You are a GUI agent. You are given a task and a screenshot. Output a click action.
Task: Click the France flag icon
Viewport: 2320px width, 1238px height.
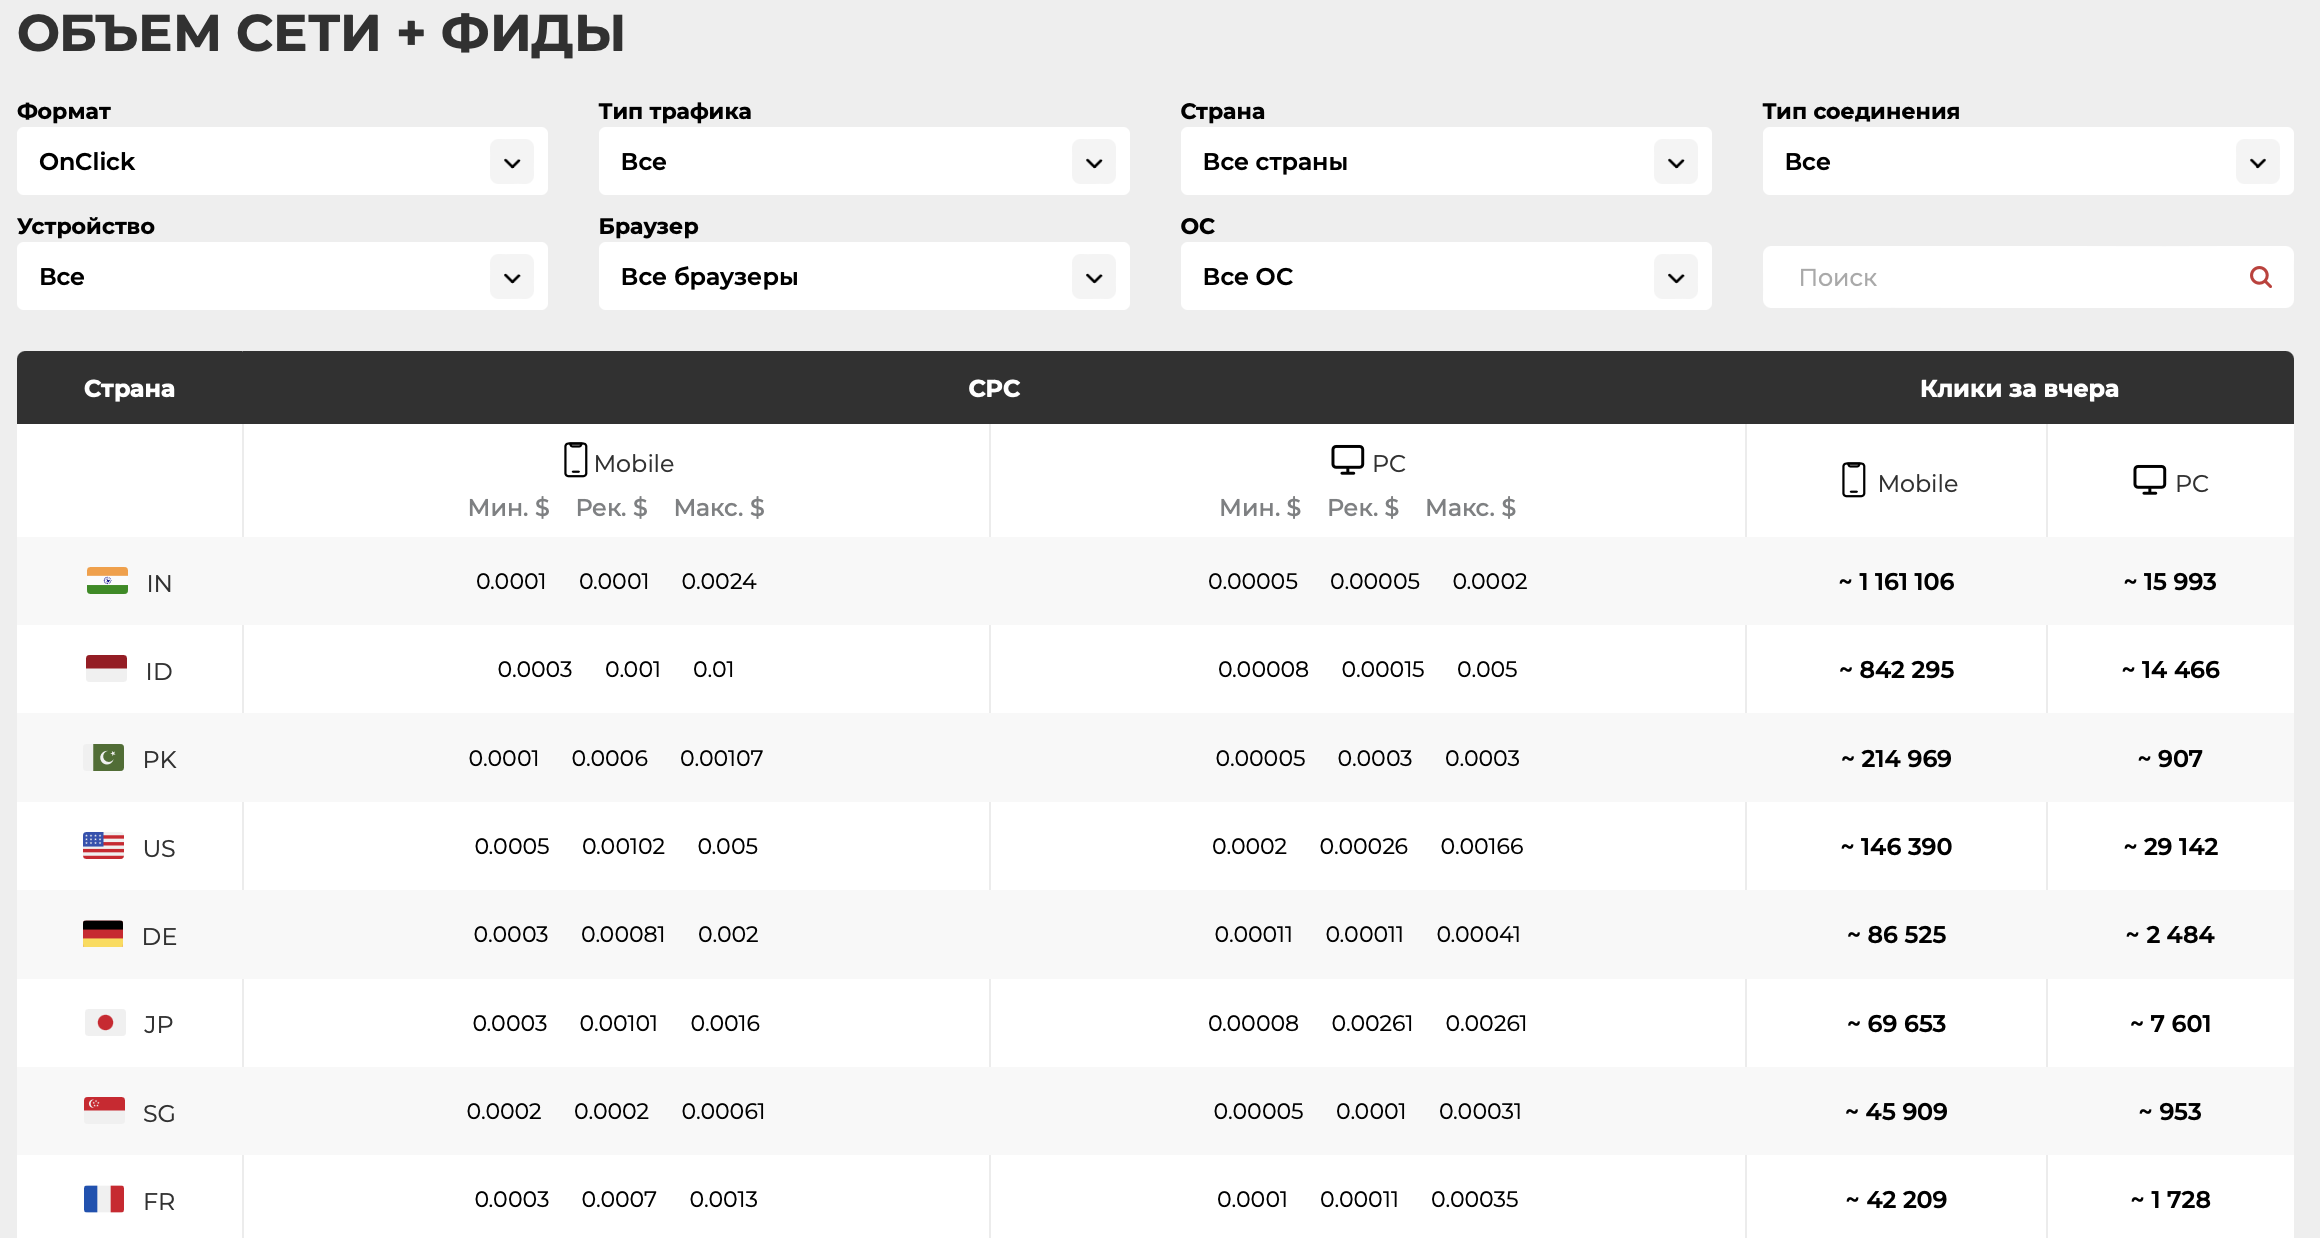[104, 1199]
